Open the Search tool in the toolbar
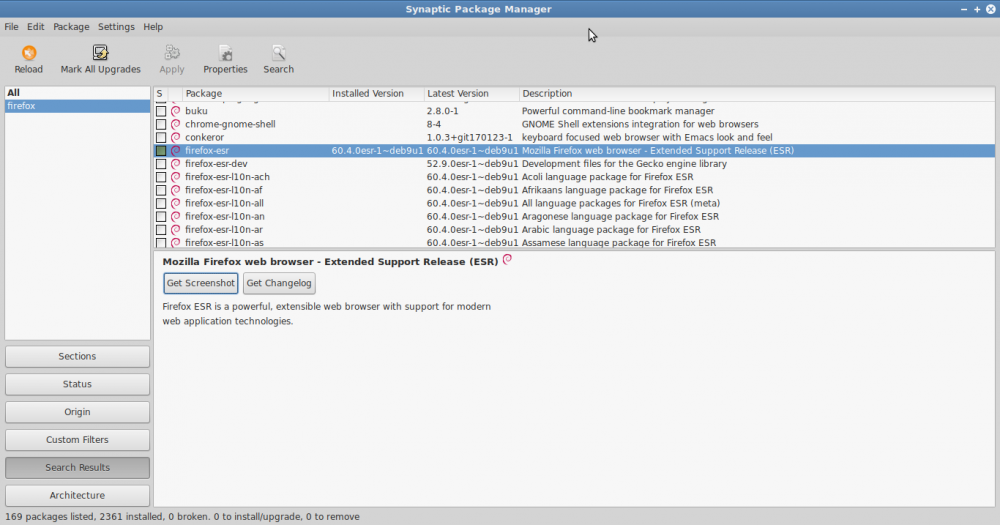The width and height of the screenshot is (1000, 525). pyautogui.click(x=279, y=53)
